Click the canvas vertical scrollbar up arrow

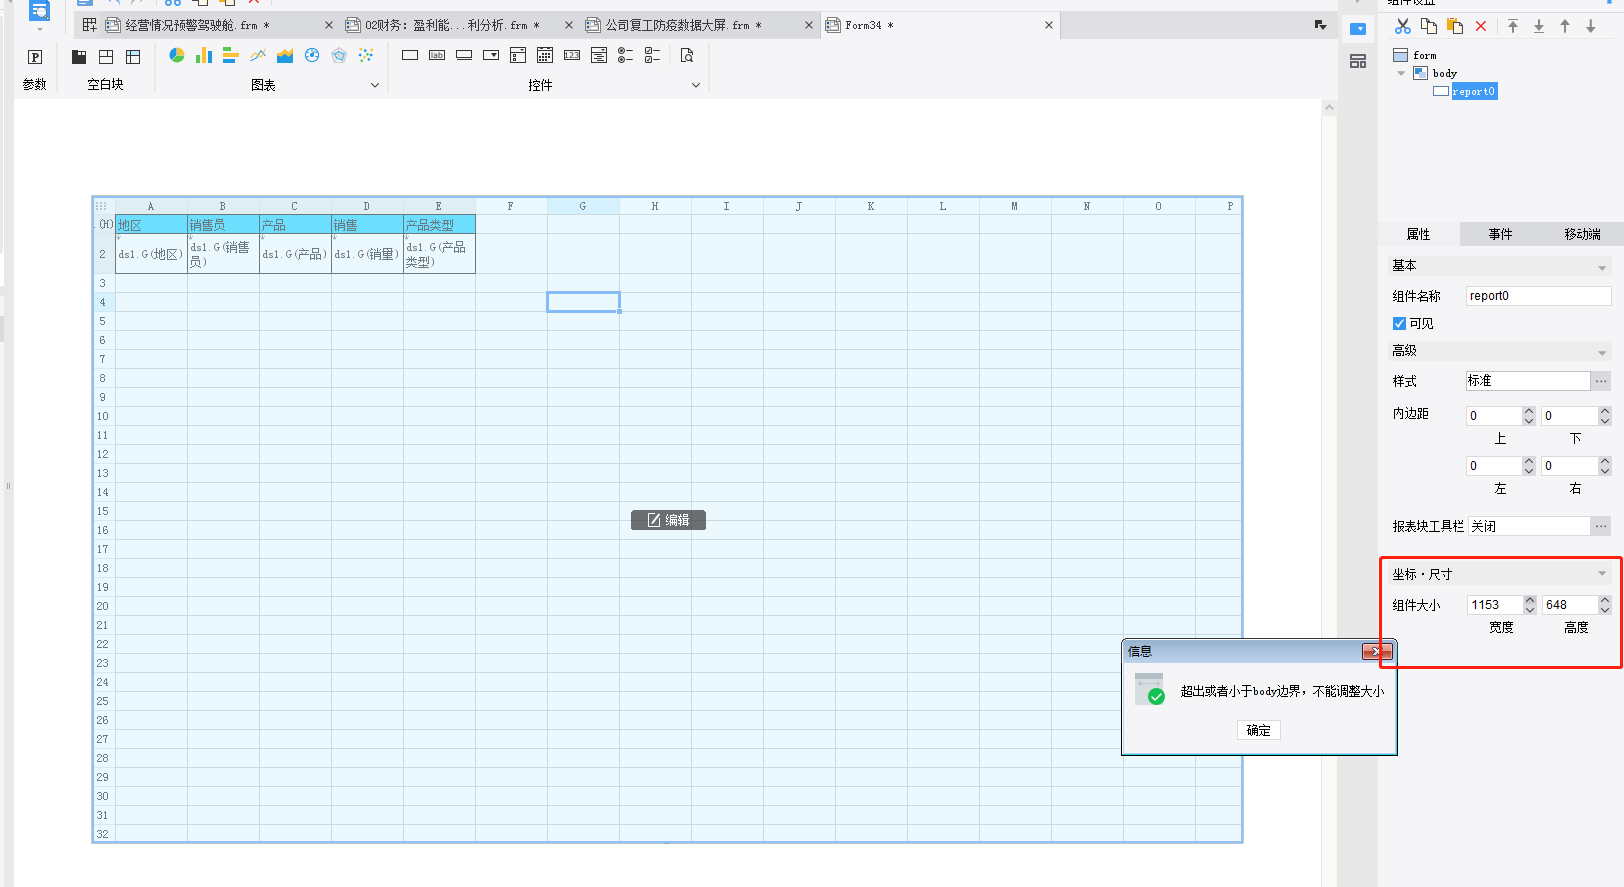point(1329,107)
